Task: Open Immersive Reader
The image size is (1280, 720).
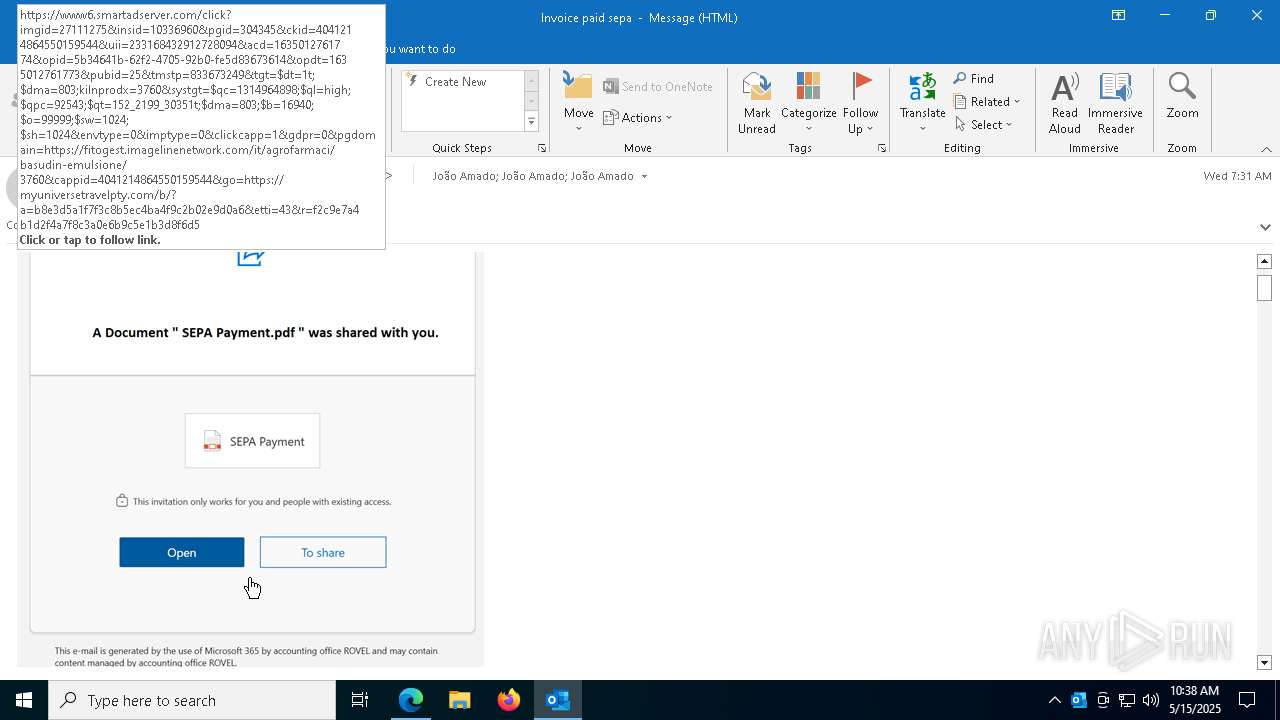Action: click(x=1115, y=104)
